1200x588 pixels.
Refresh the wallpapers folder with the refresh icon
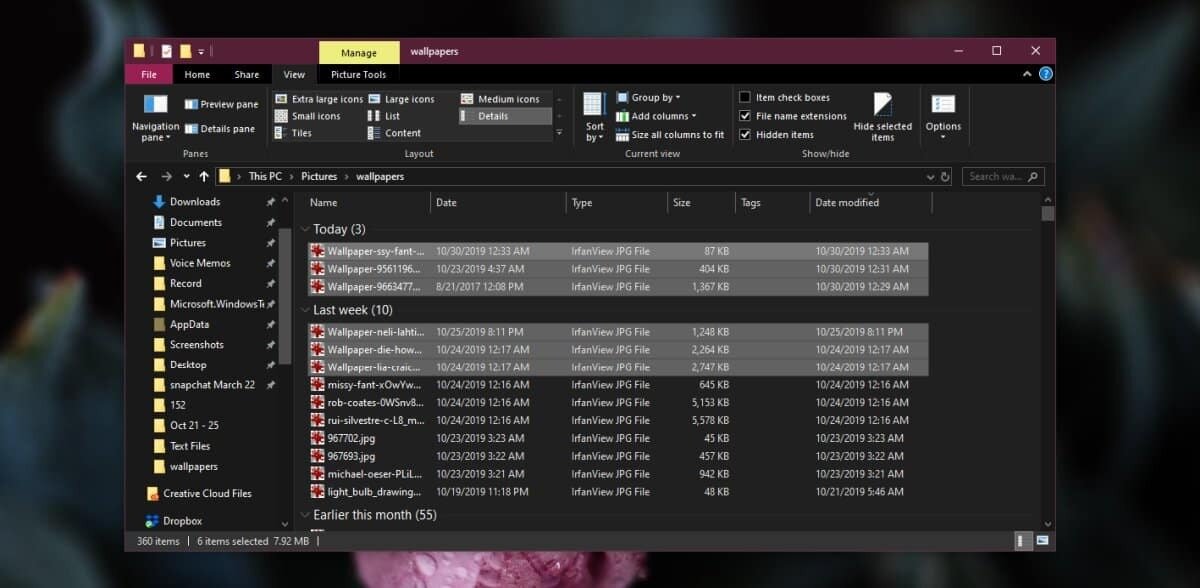(x=946, y=176)
